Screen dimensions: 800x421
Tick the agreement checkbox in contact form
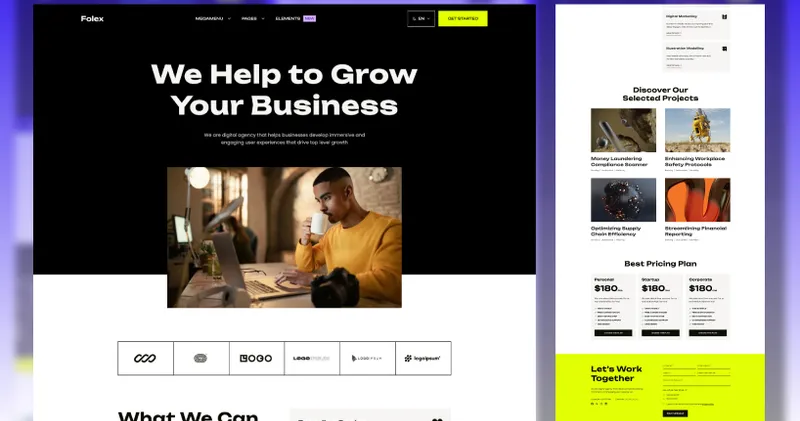click(x=664, y=404)
